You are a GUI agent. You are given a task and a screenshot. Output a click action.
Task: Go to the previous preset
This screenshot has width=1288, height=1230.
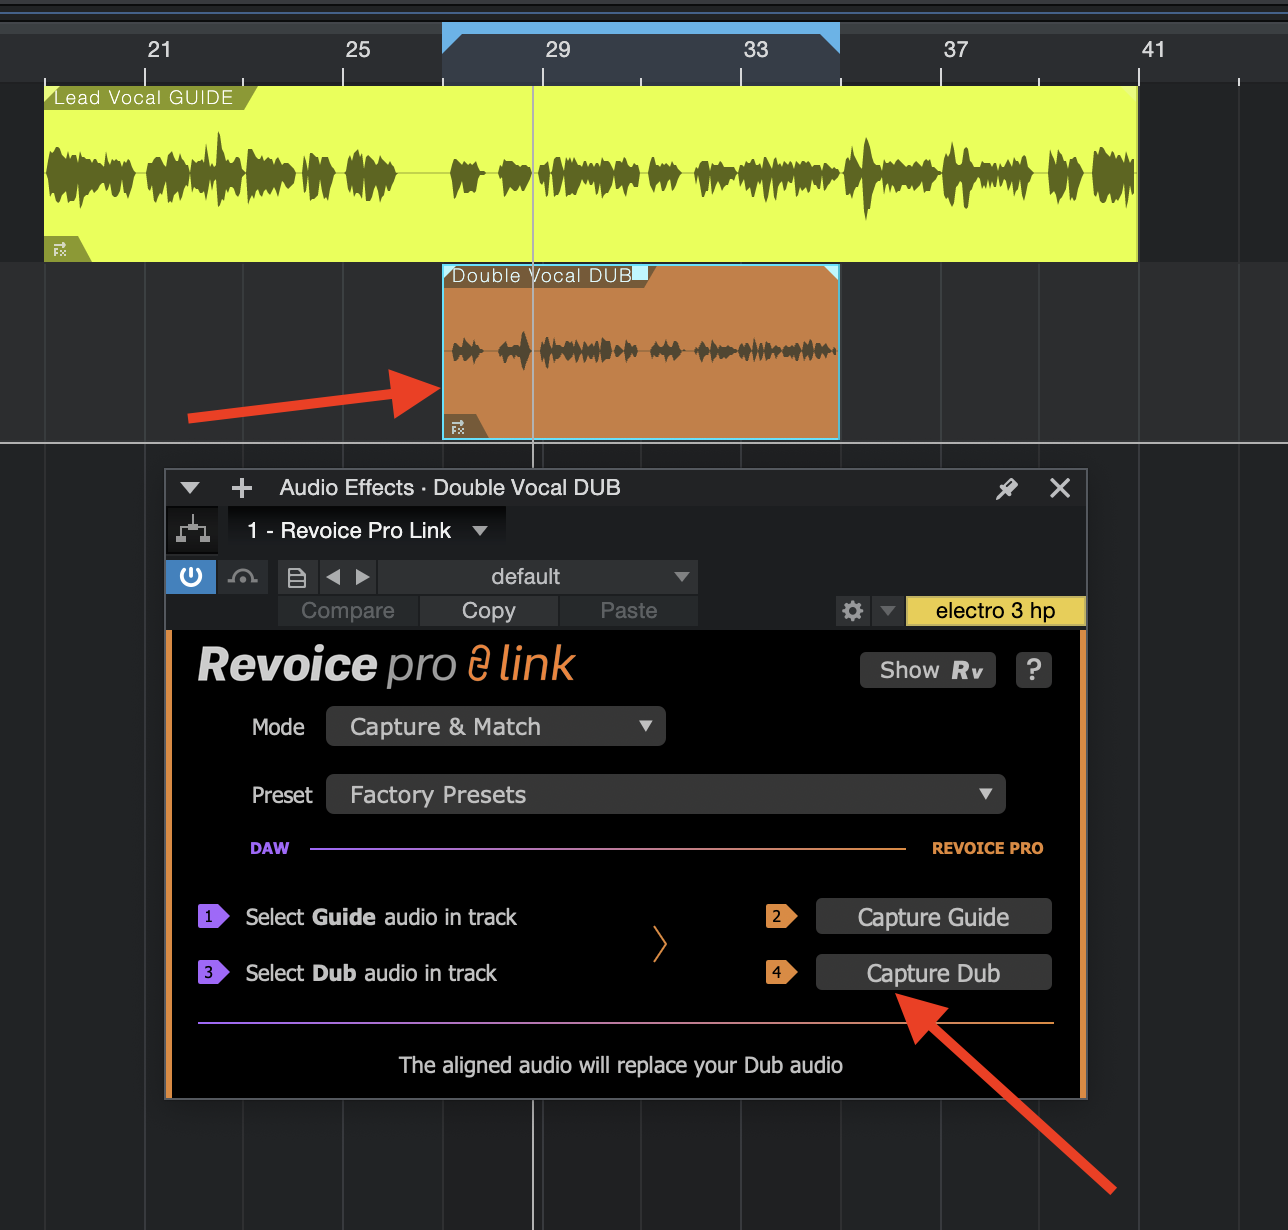pos(333,577)
